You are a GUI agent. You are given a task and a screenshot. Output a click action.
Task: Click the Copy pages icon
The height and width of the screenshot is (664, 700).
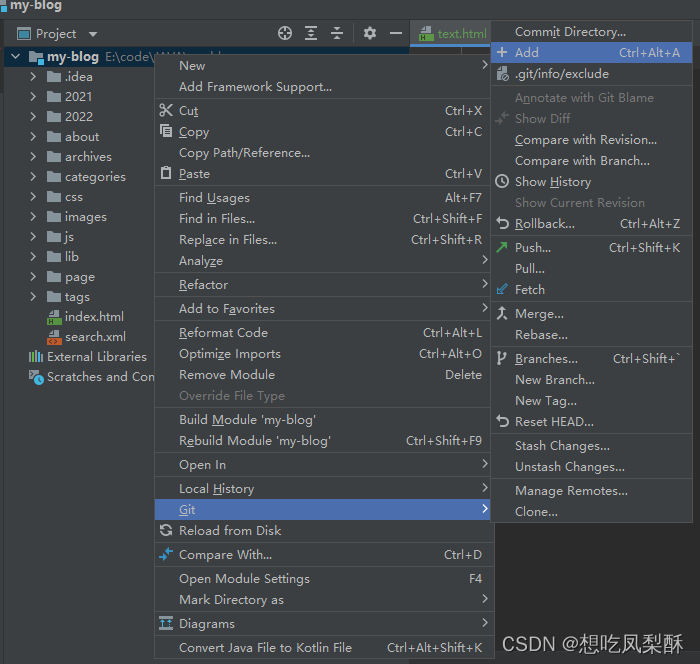click(x=166, y=131)
